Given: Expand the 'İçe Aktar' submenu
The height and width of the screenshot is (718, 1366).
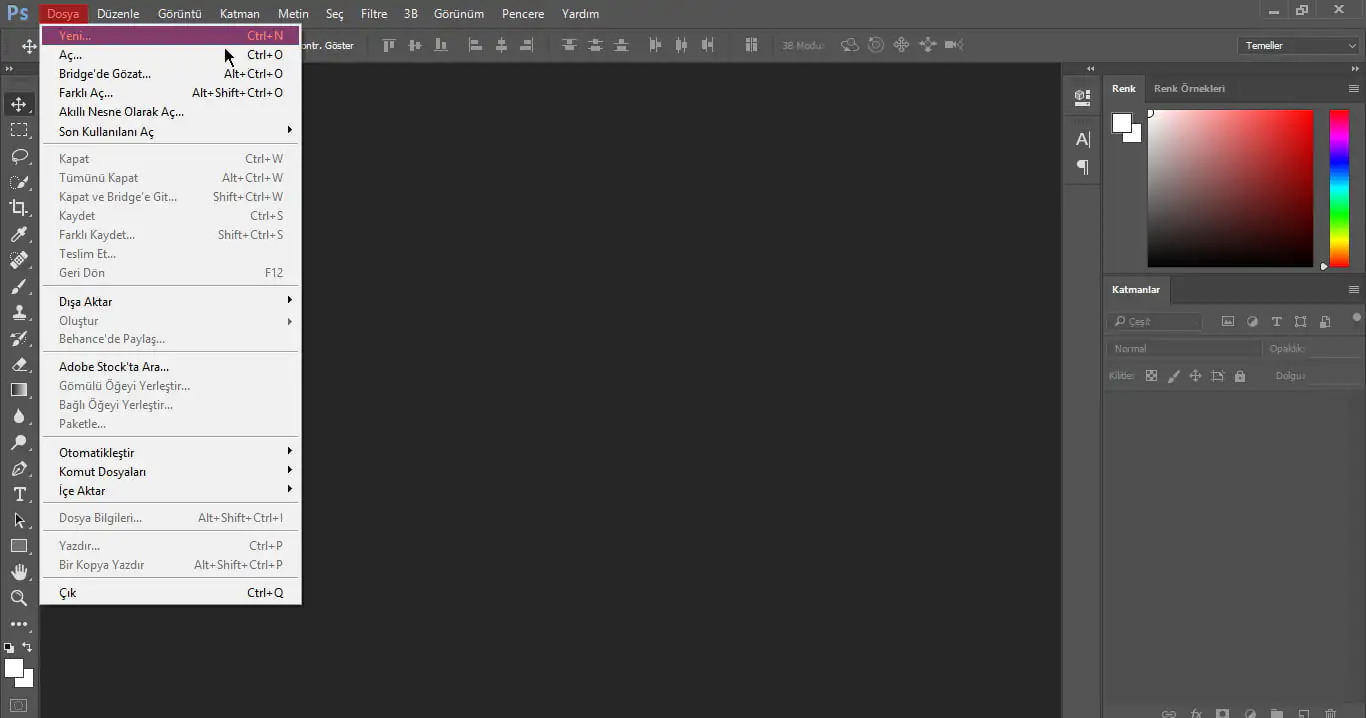Looking at the screenshot, I should pyautogui.click(x=170, y=490).
